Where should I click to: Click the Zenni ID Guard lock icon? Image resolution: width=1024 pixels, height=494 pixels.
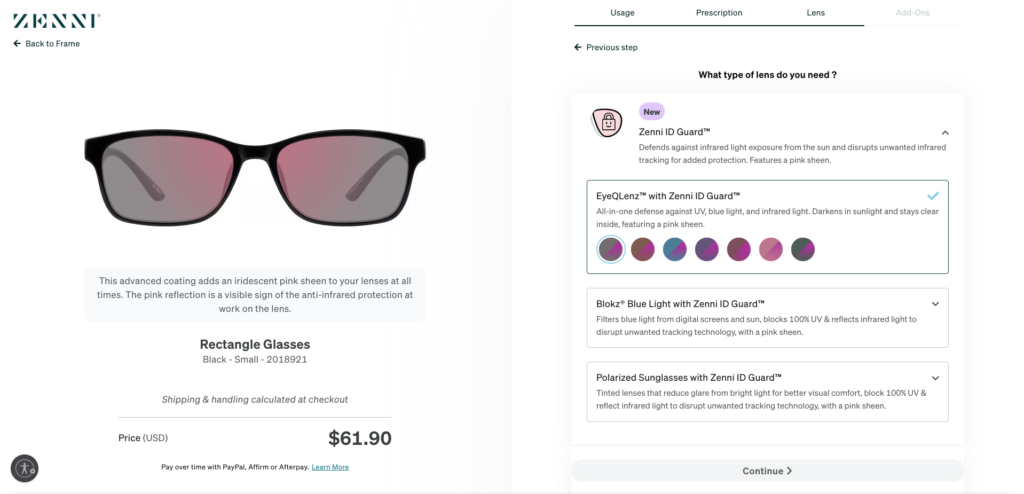pyautogui.click(x=605, y=123)
